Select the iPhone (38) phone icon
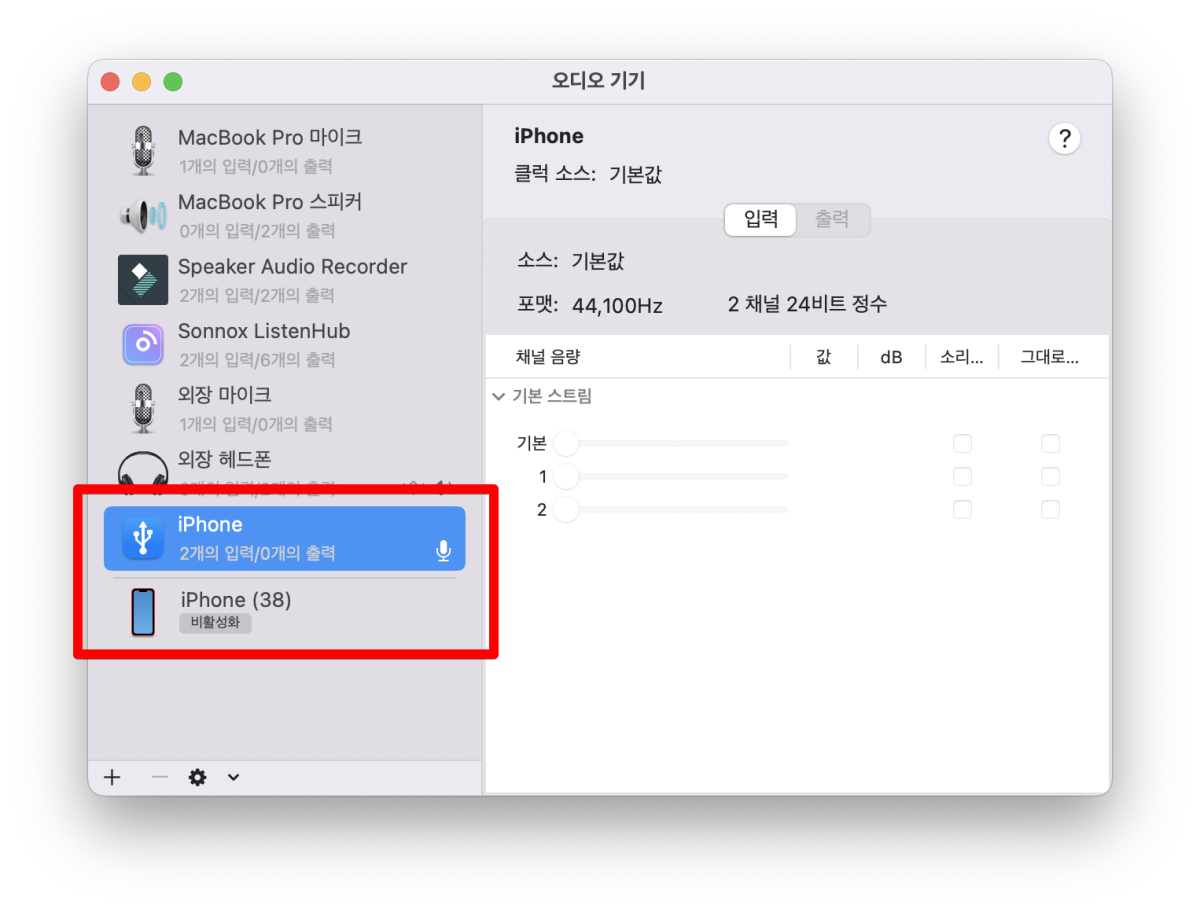This screenshot has width=1200, height=912. click(144, 612)
